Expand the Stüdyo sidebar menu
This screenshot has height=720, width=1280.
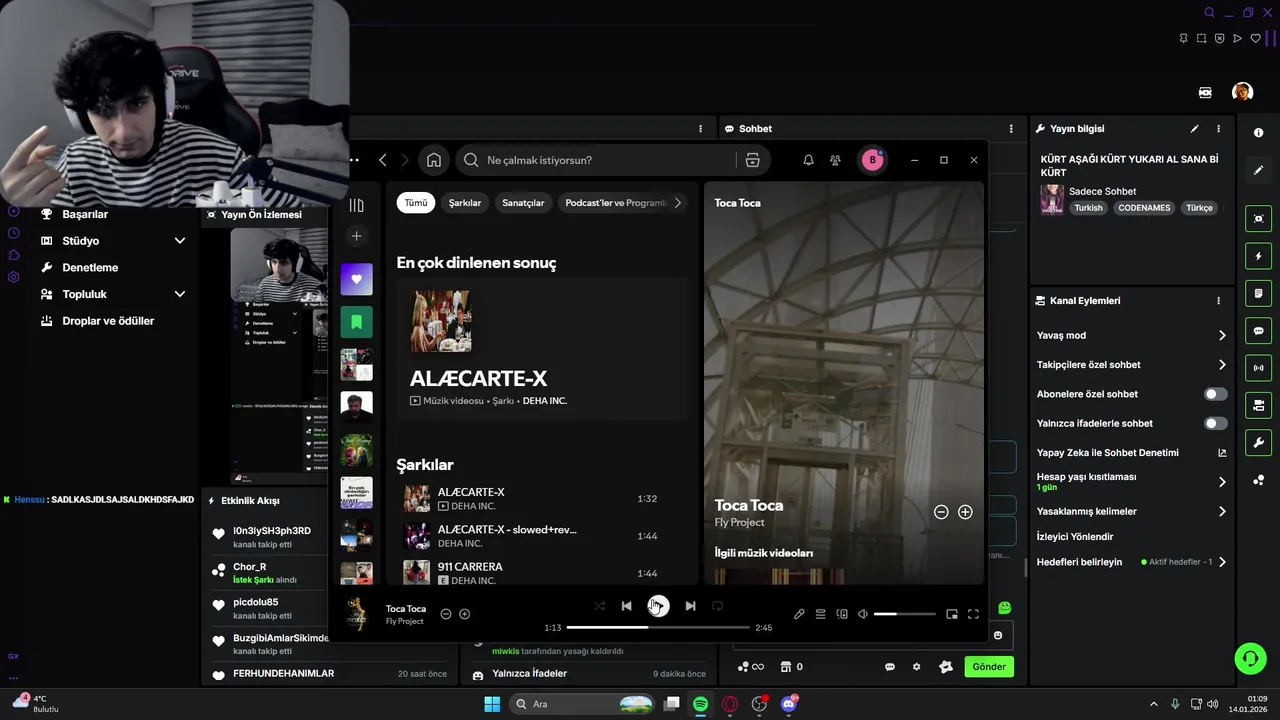[180, 241]
